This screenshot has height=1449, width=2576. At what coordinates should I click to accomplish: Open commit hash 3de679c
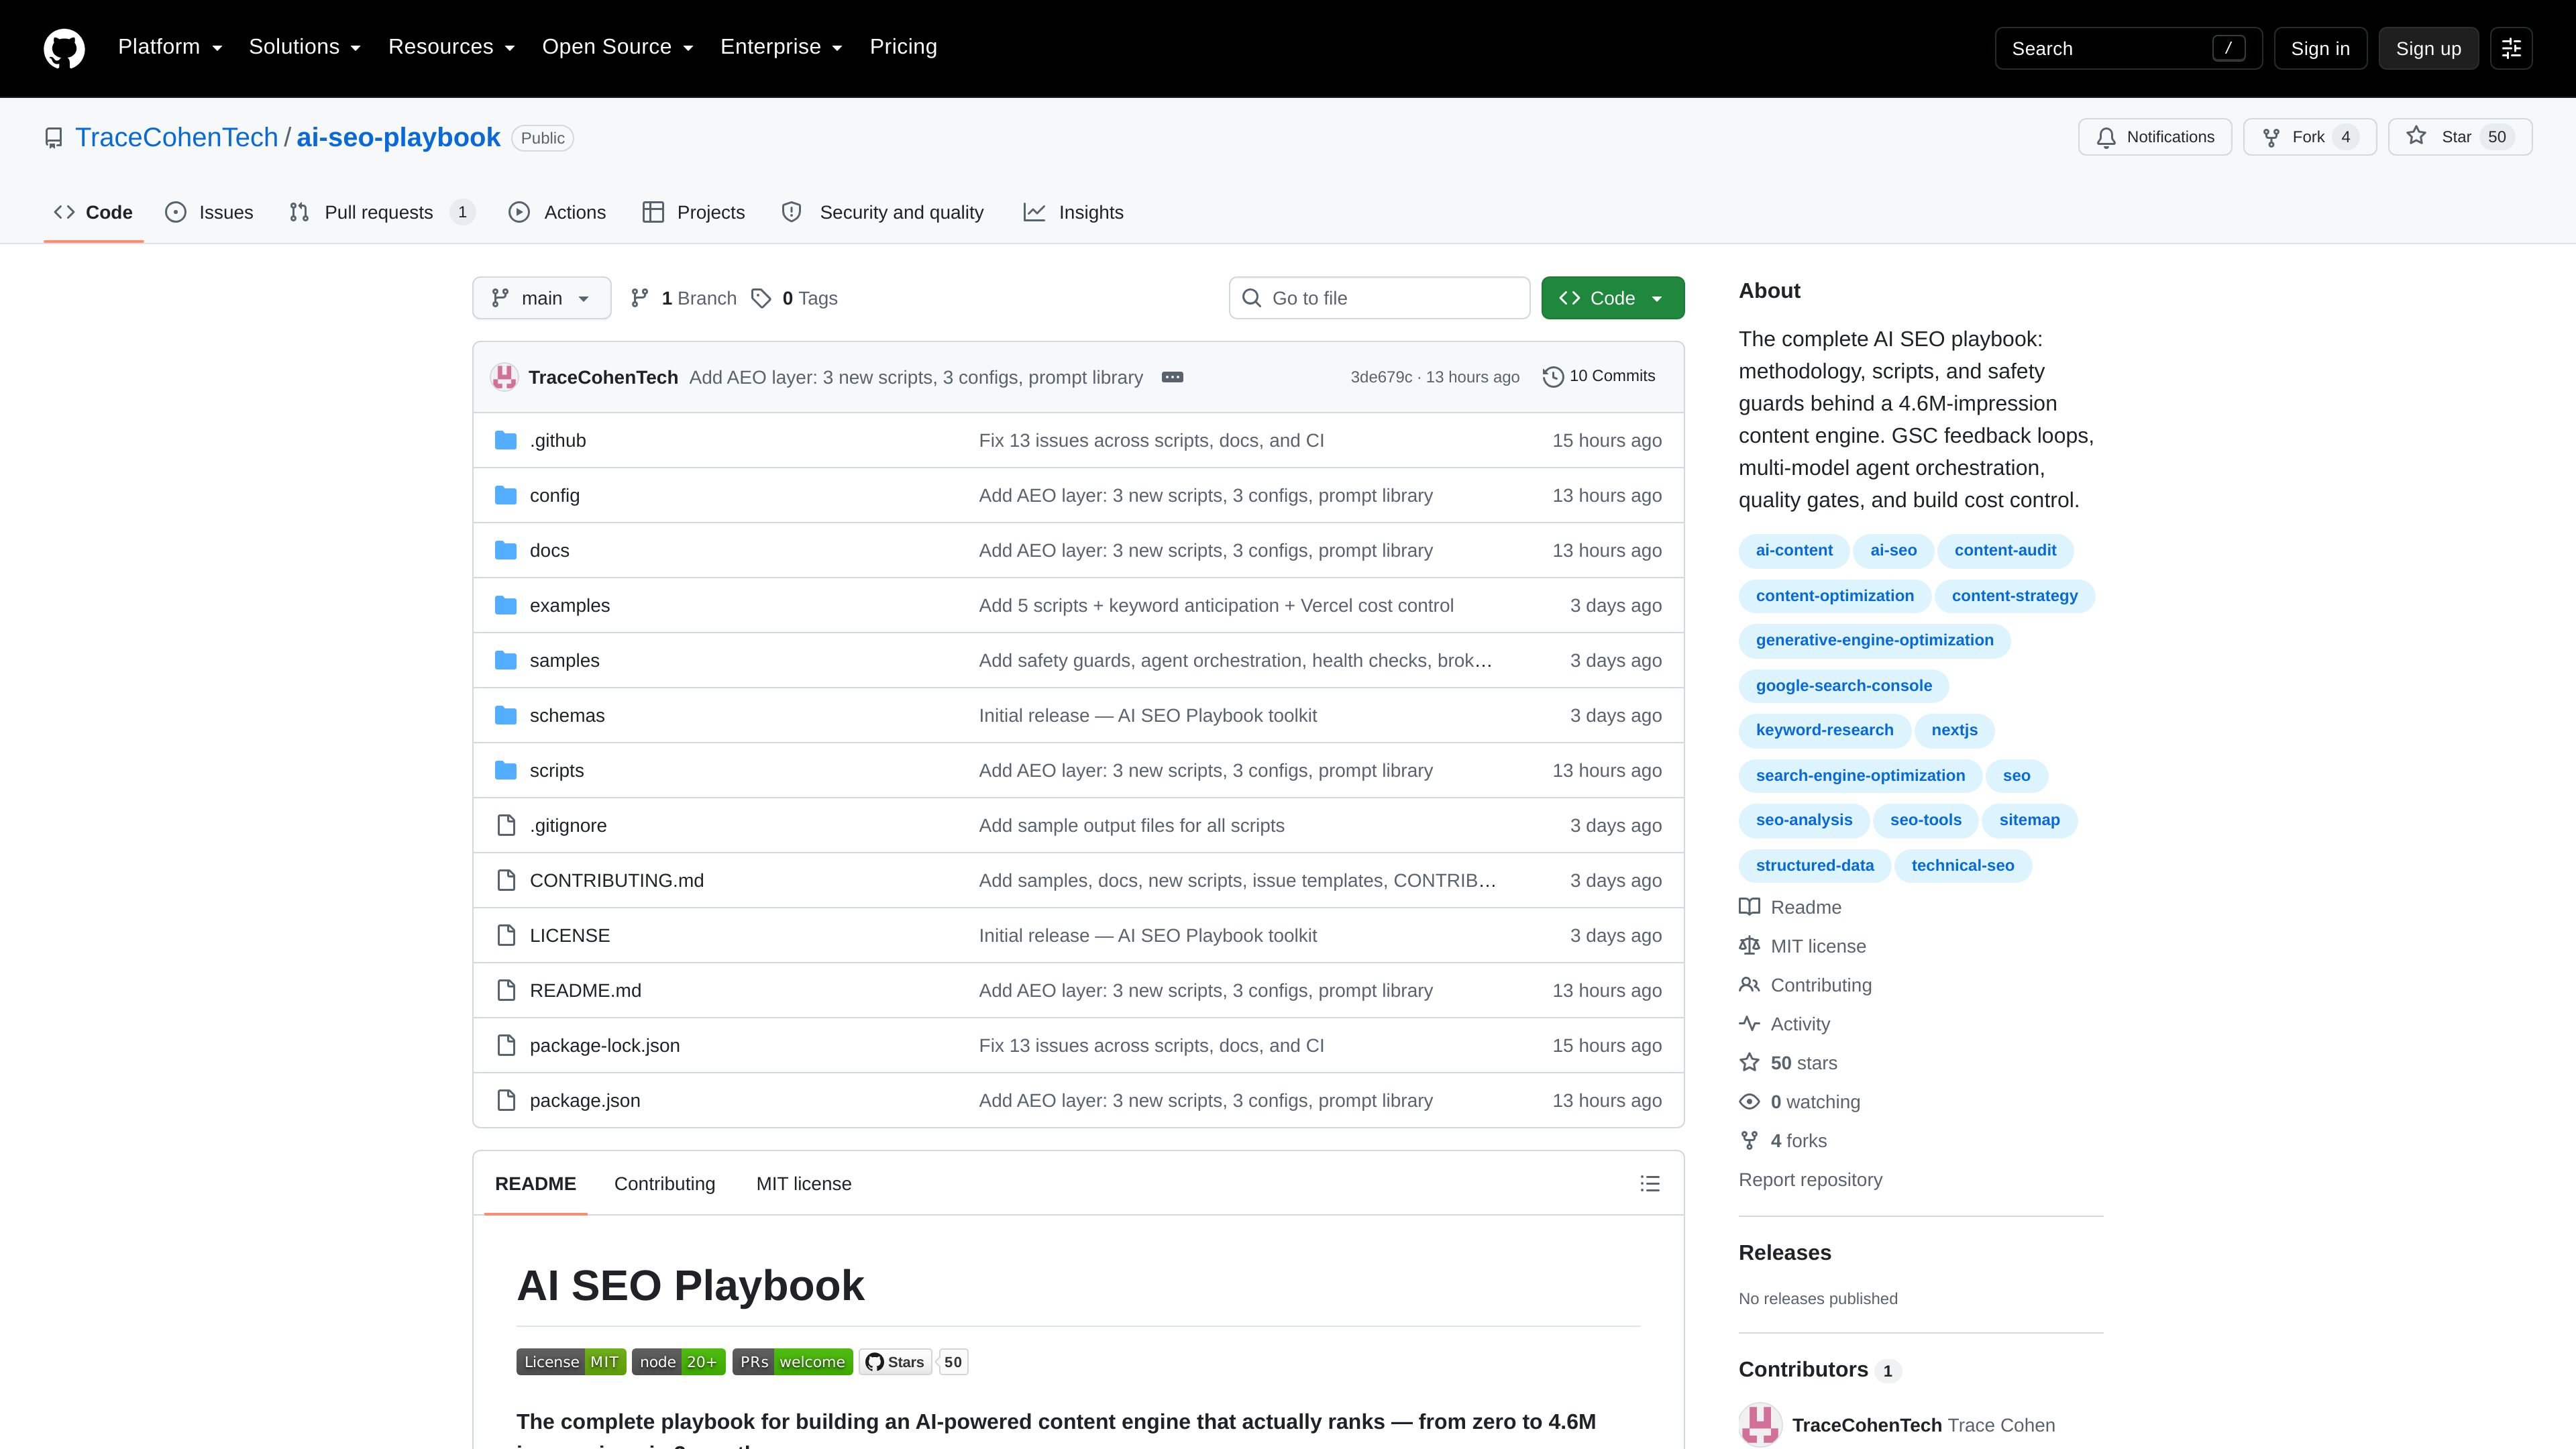(x=1381, y=377)
